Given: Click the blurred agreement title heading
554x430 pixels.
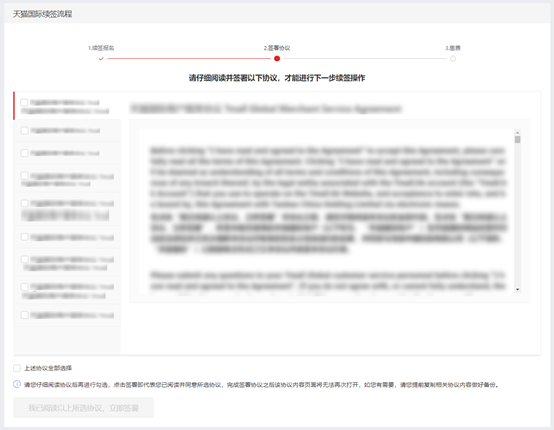Looking at the screenshot, I should (266, 108).
